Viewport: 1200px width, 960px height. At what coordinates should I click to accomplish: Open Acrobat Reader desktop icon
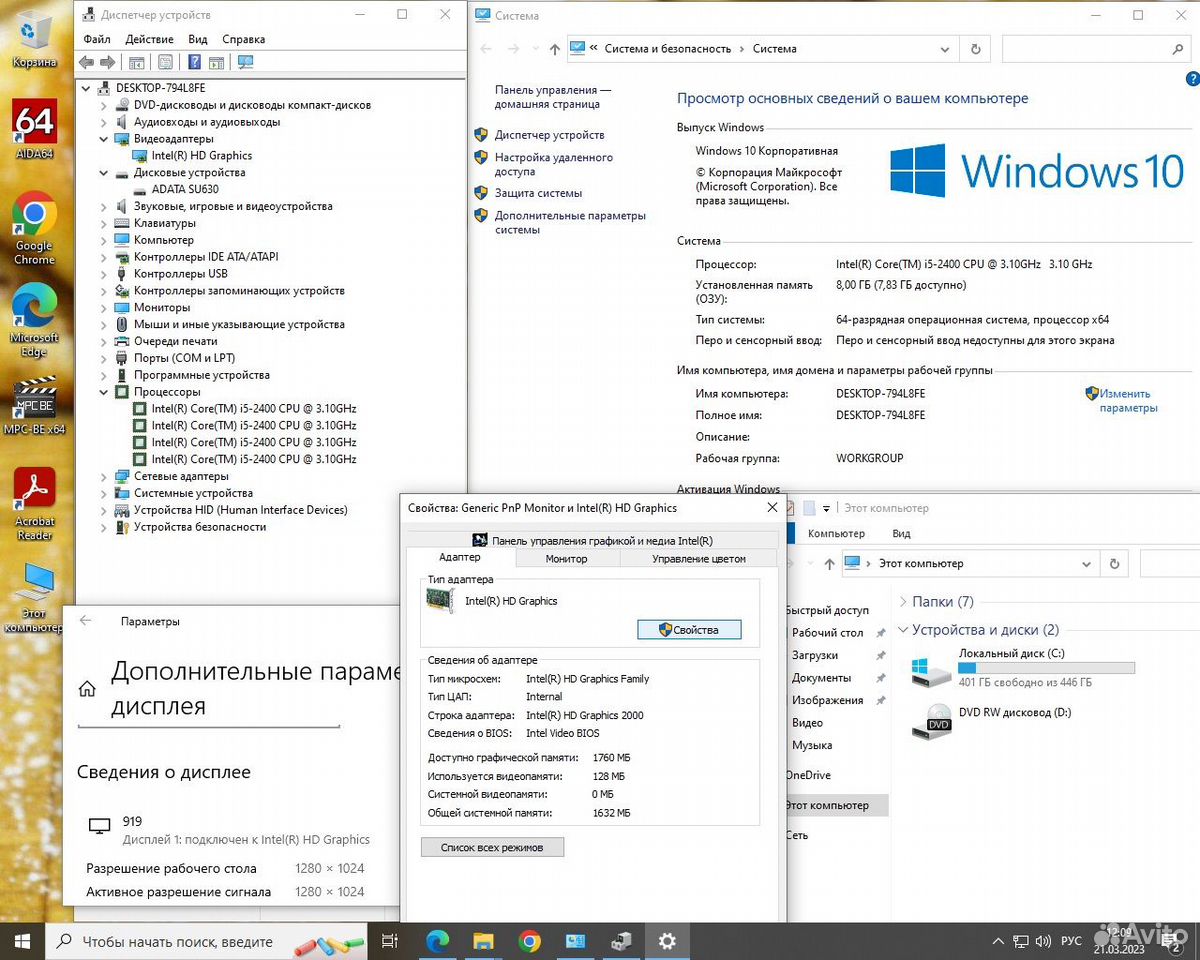[x=34, y=504]
